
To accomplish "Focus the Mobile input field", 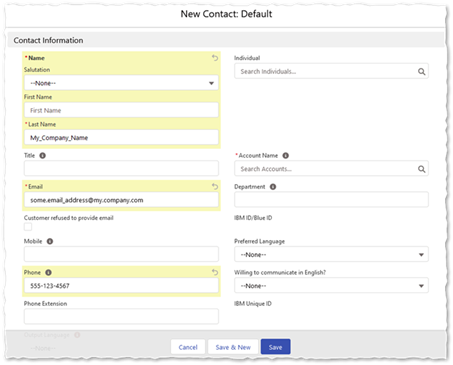I will pyautogui.click(x=121, y=254).
